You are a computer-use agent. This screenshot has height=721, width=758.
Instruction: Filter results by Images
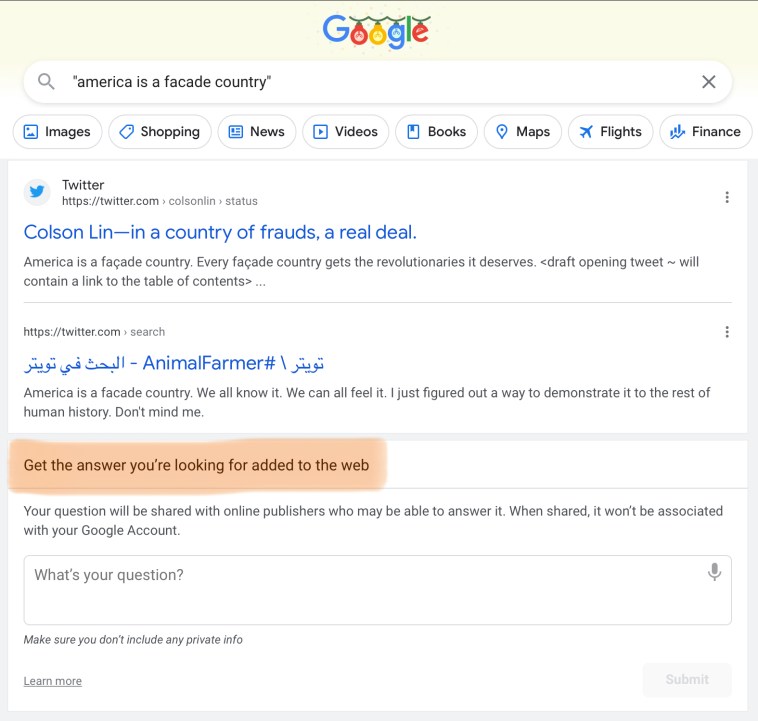click(57, 132)
